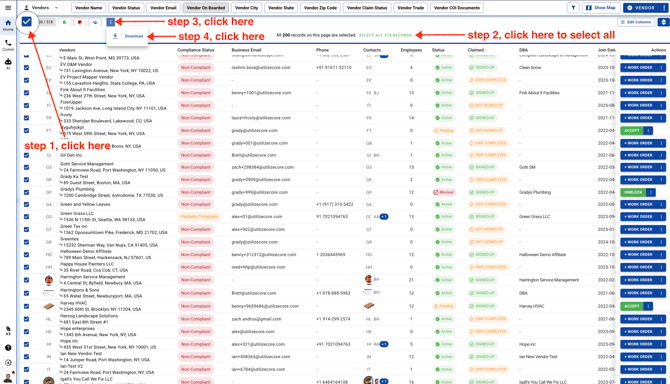Click the GS avatar of Gotti Service Management

tap(49, 167)
